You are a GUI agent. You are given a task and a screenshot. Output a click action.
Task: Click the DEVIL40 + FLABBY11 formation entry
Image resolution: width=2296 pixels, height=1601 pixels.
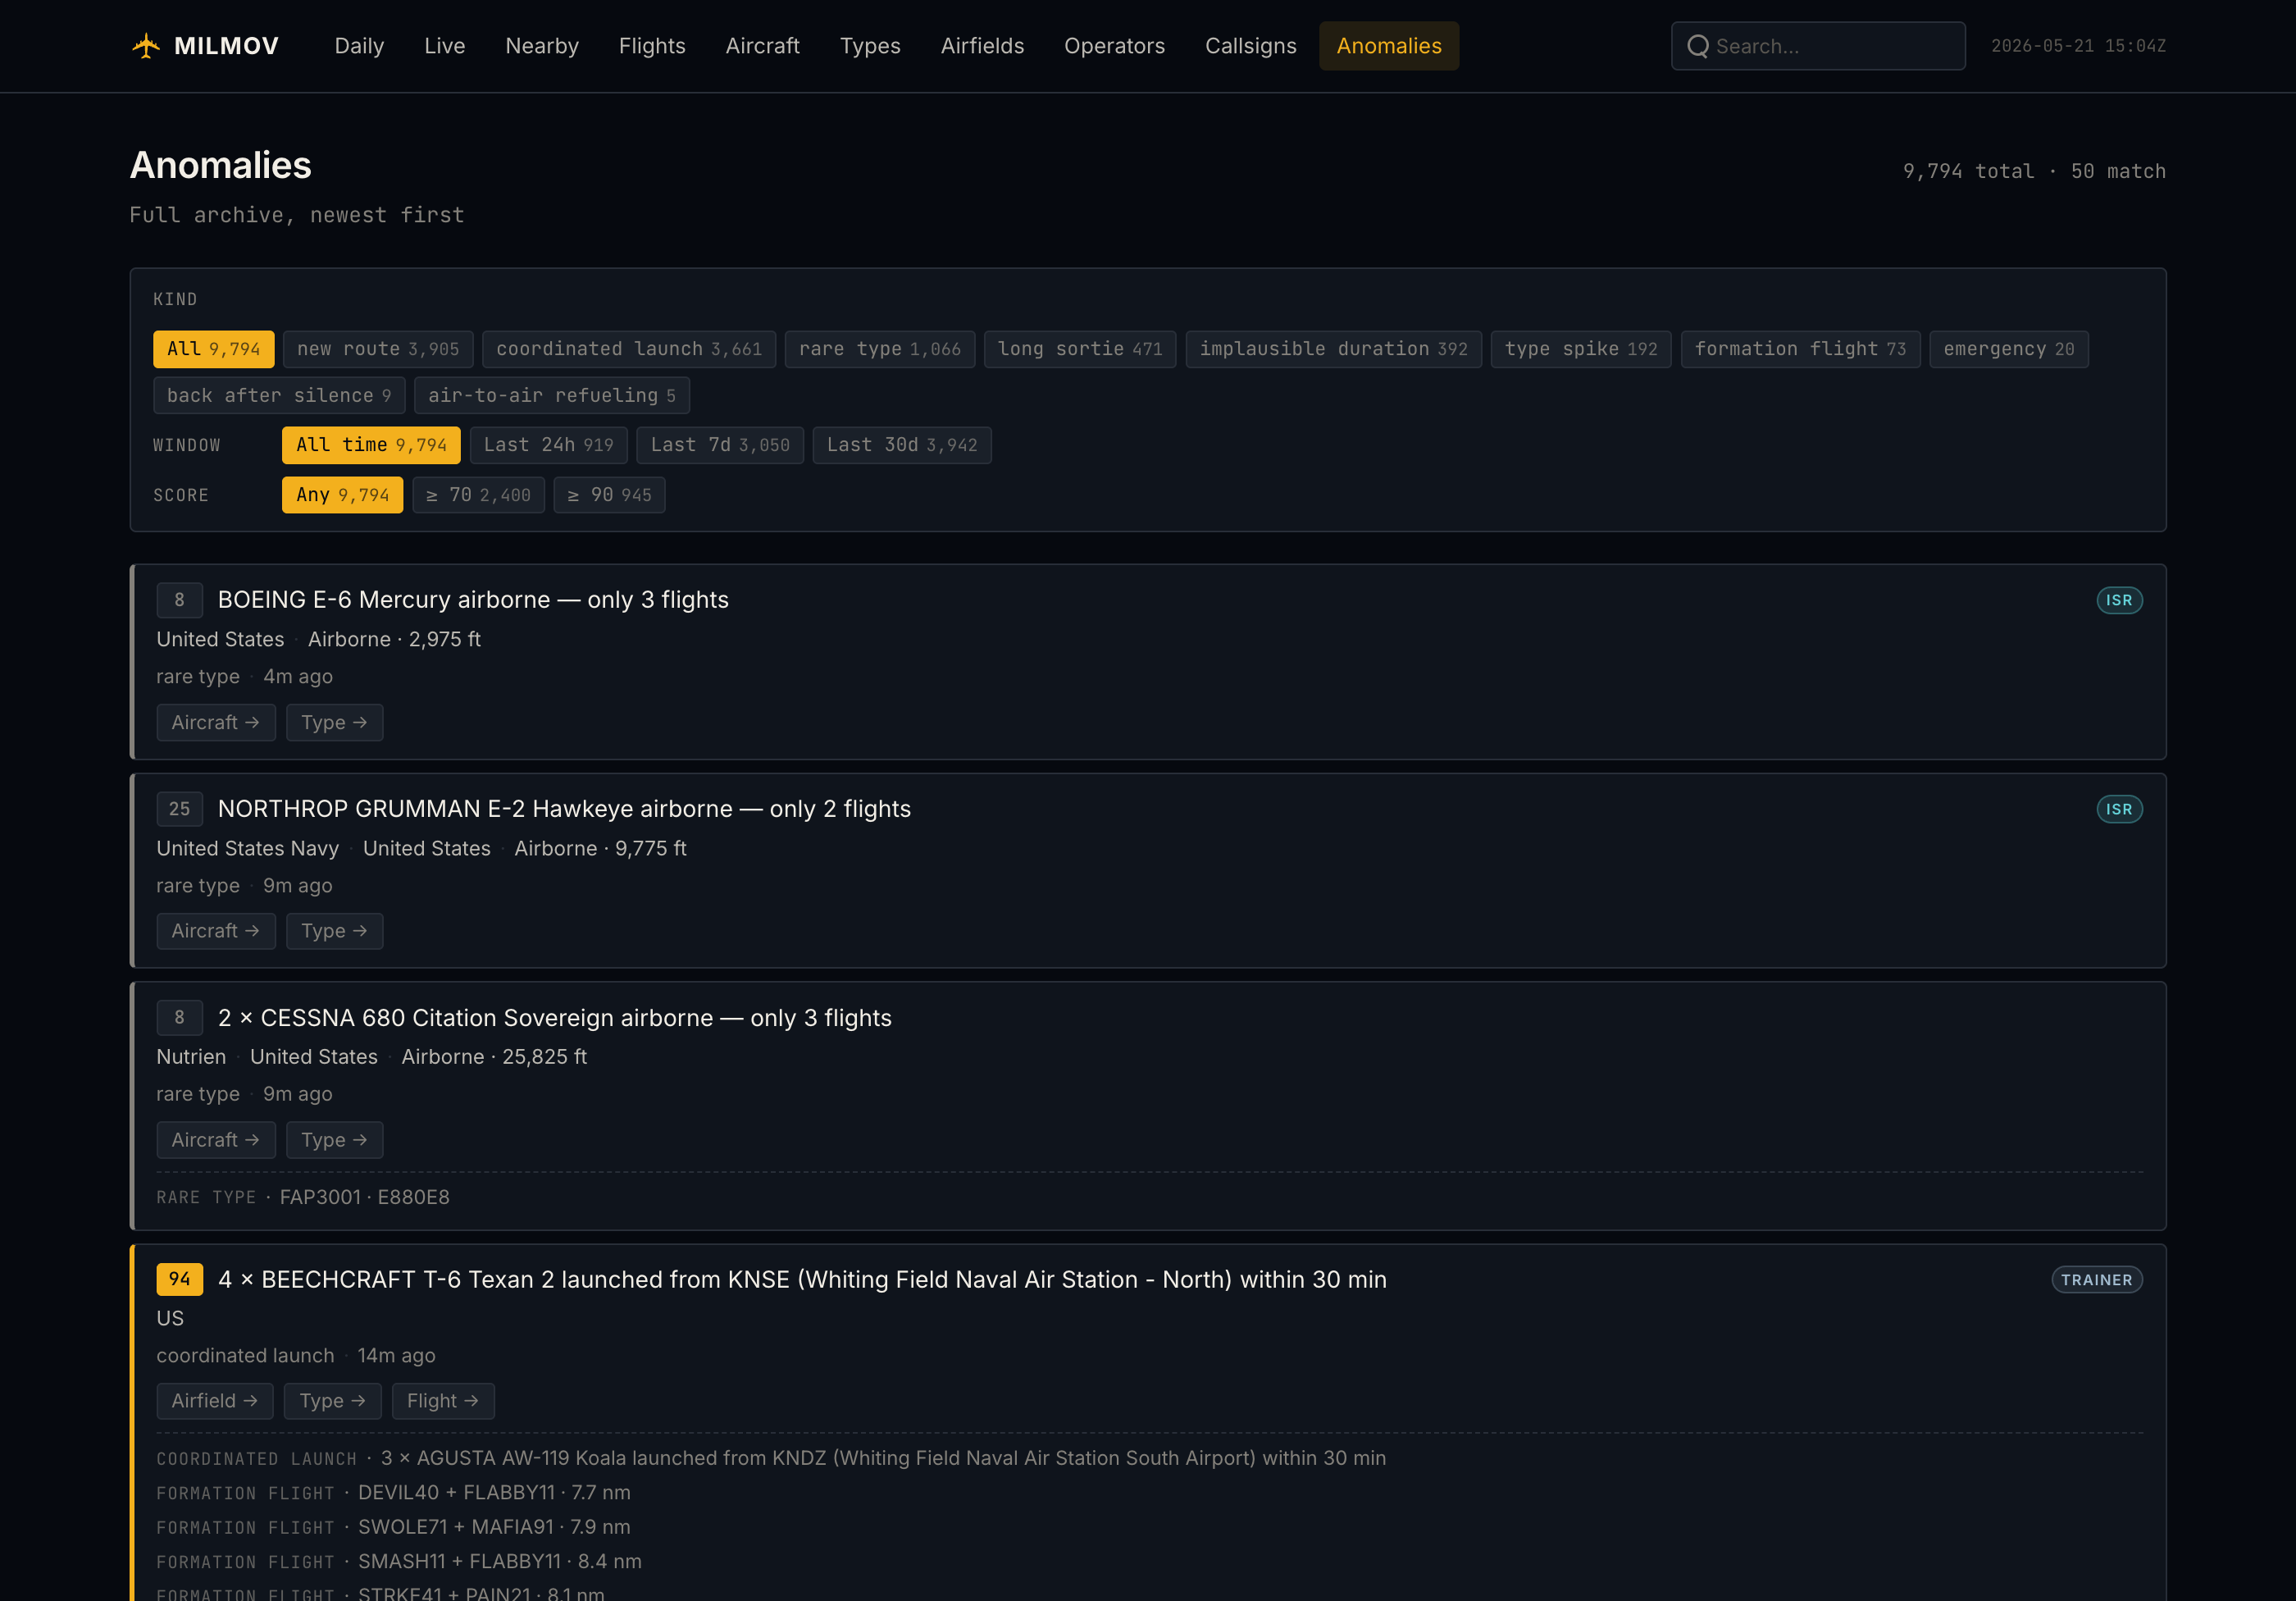pos(494,1493)
